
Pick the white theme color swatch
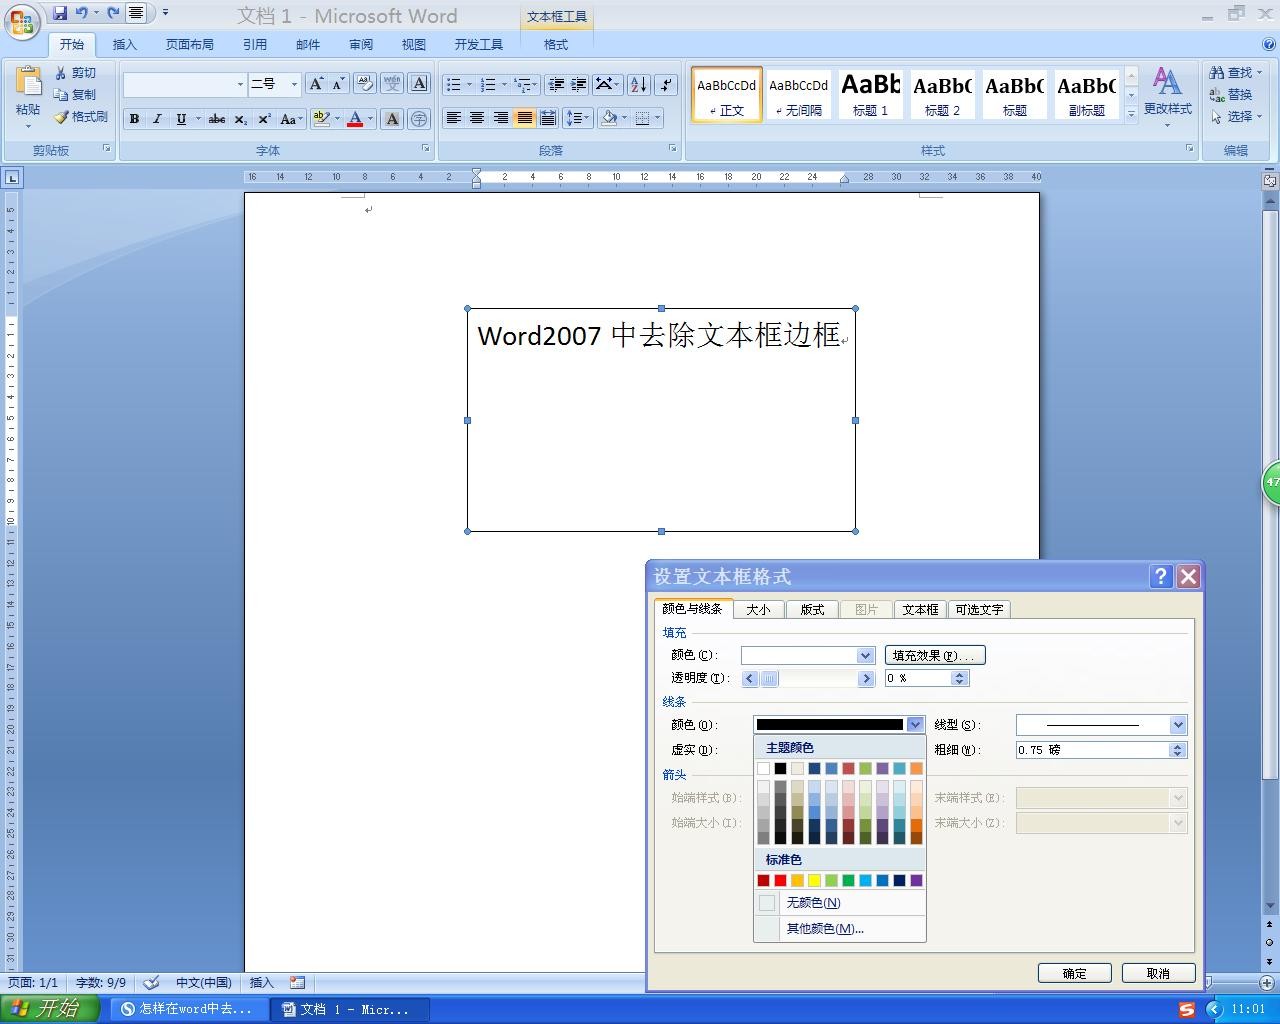tap(763, 768)
